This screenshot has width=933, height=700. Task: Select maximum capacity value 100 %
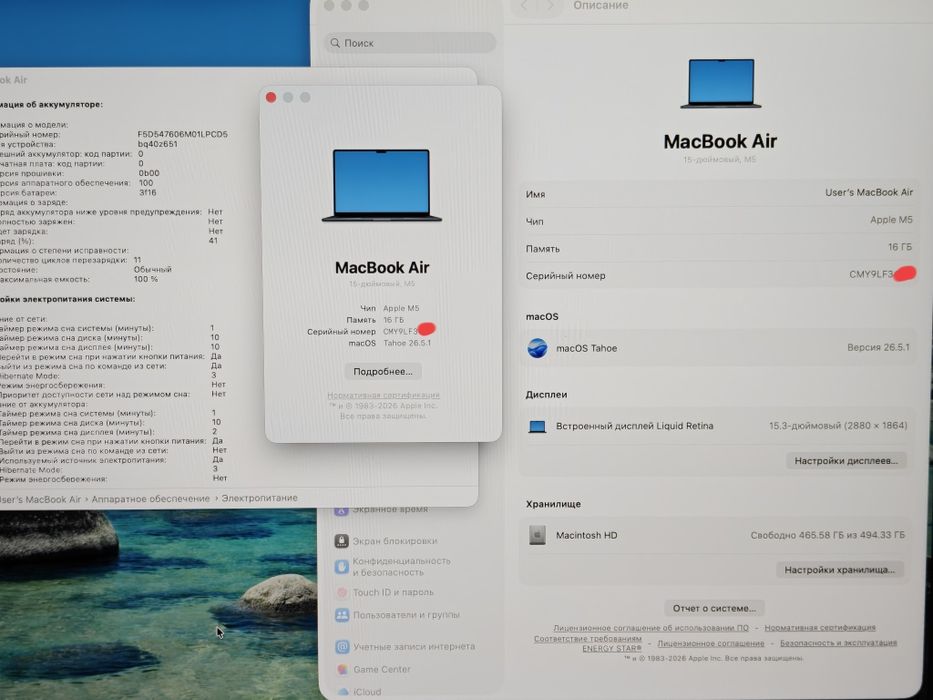coord(146,279)
